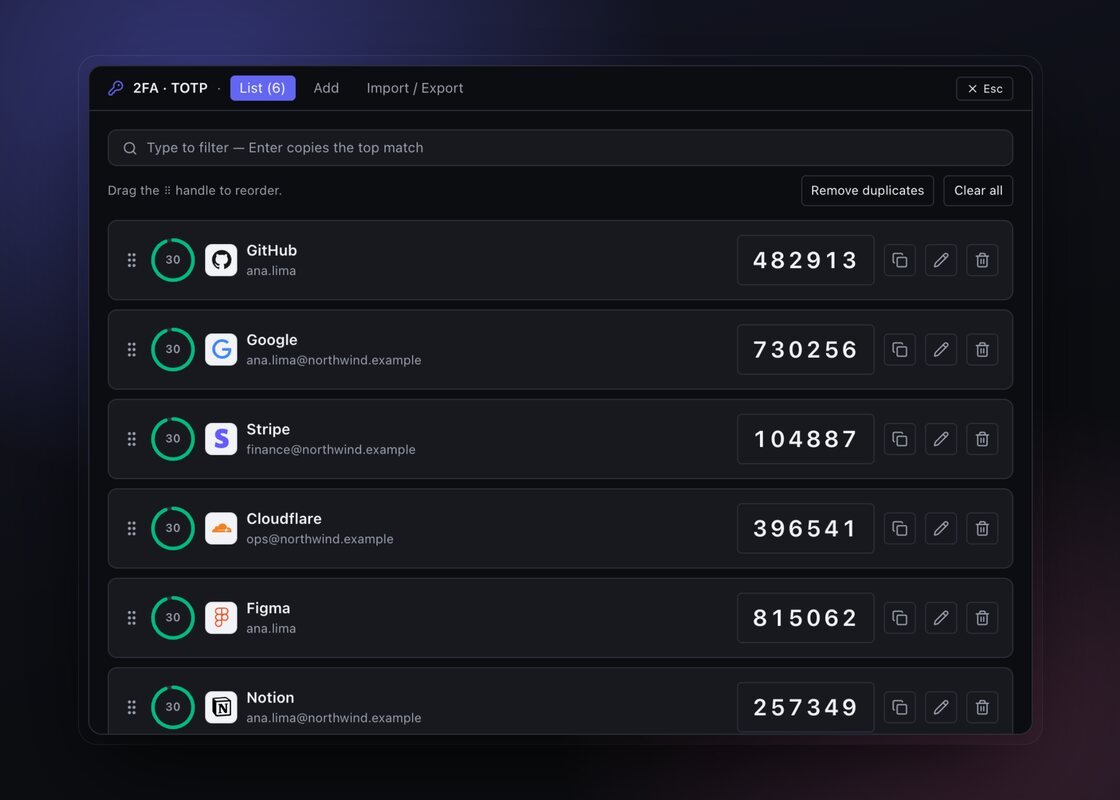This screenshot has height=800, width=1120.
Task: Click the Figma drag handle icon
Action: [131, 618]
